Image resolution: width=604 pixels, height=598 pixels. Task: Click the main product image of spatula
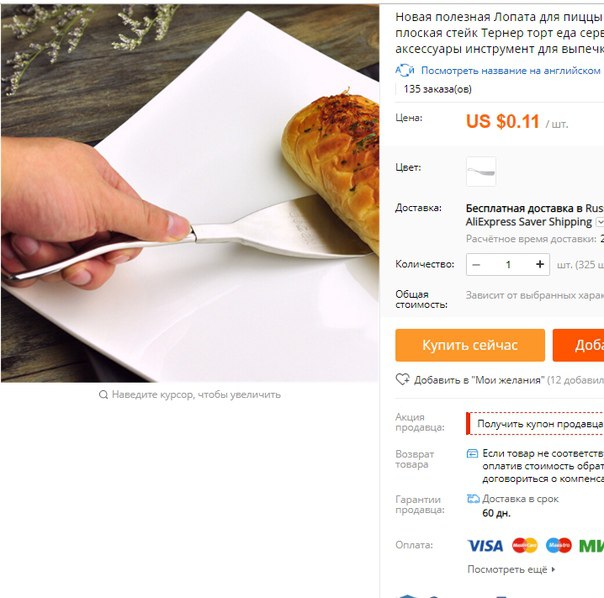pos(190,193)
